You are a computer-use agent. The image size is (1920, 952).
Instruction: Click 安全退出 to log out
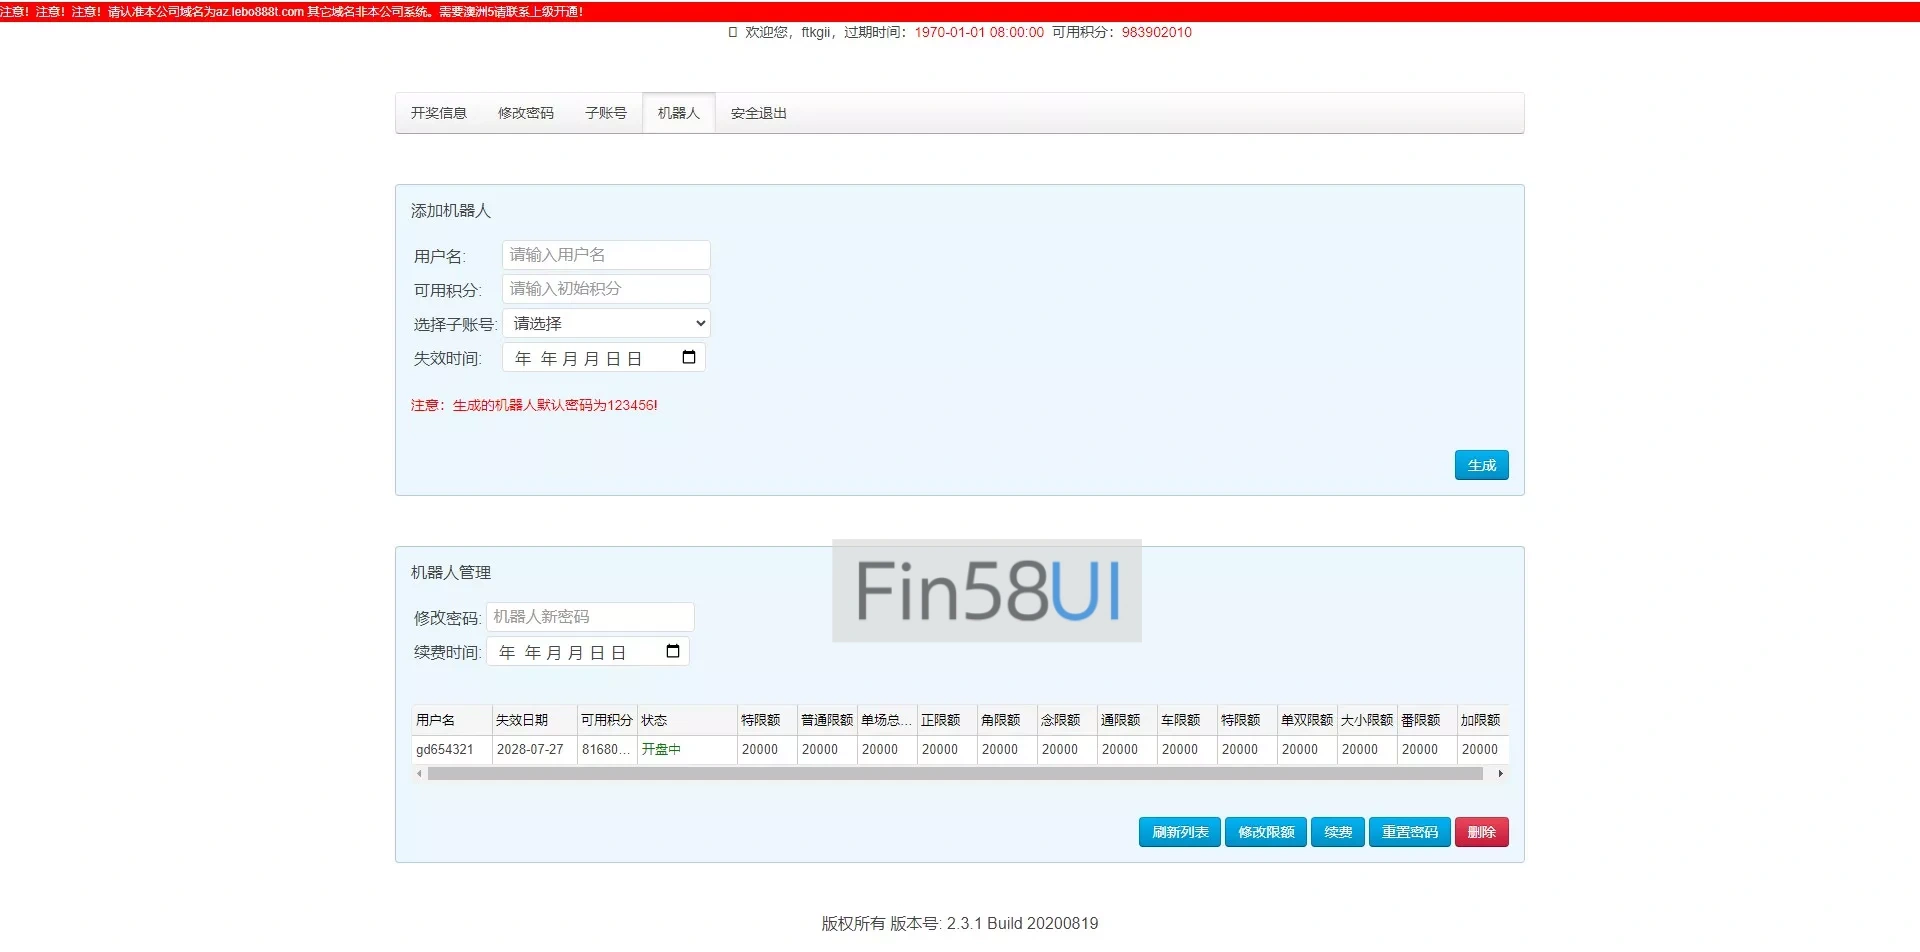[x=759, y=114]
